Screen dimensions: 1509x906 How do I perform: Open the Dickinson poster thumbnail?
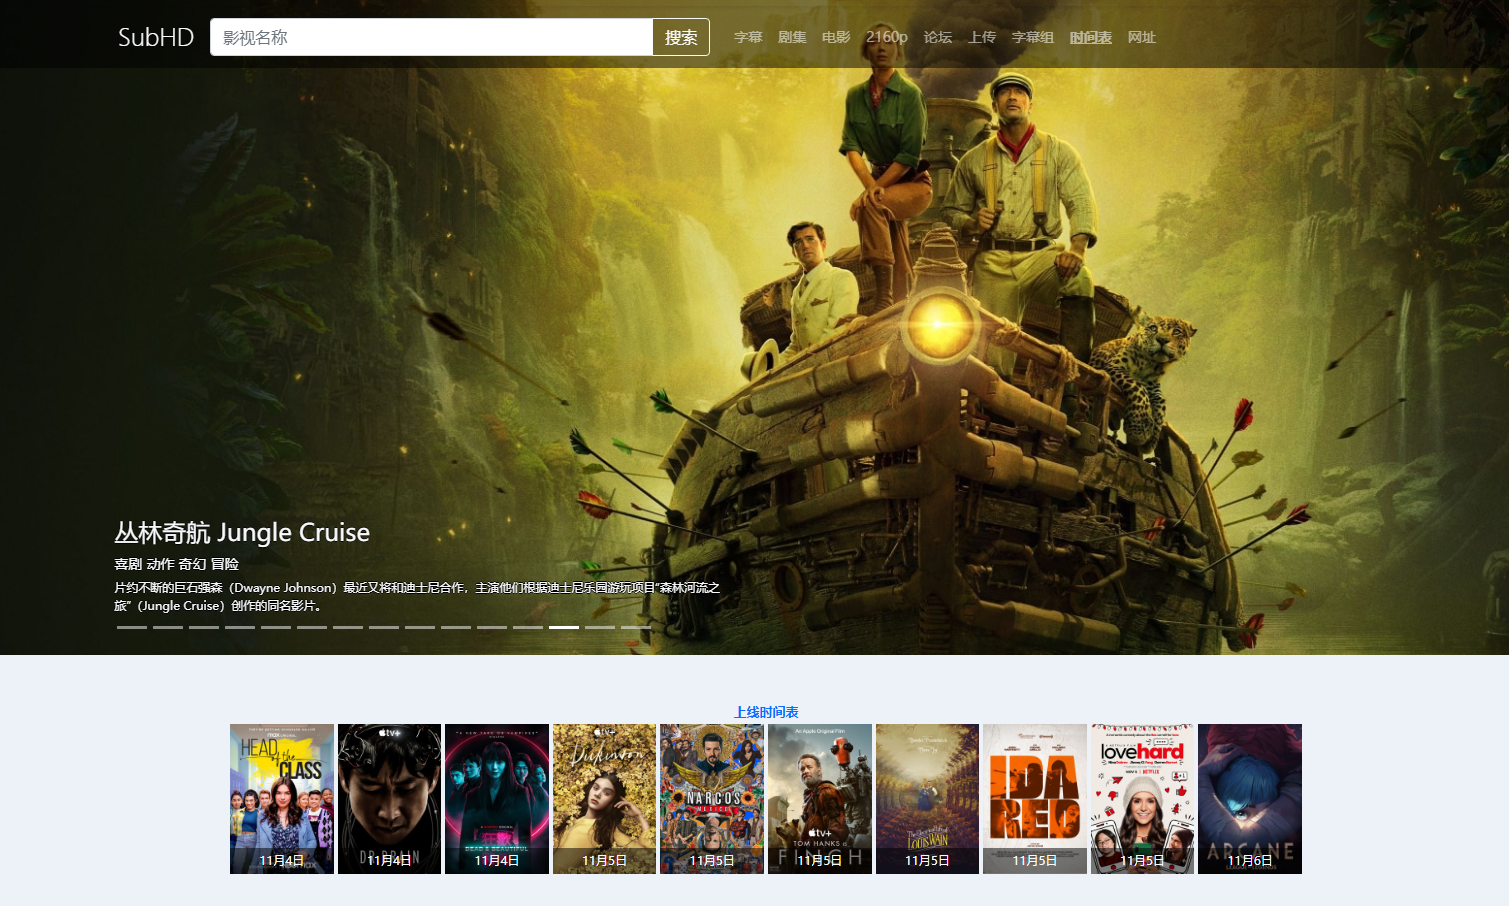pyautogui.click(x=604, y=799)
